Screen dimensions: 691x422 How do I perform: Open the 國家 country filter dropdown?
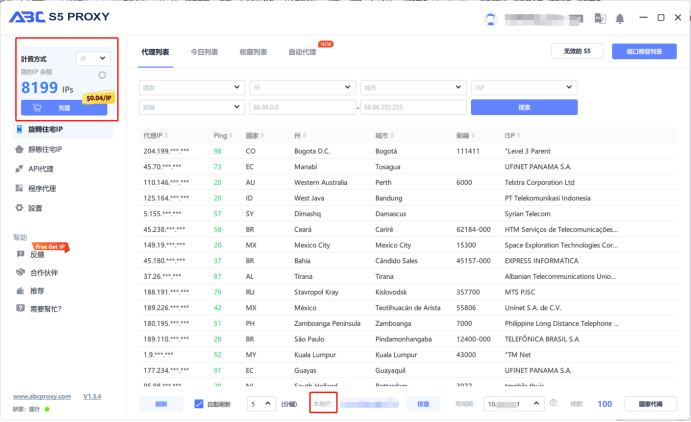(x=192, y=87)
